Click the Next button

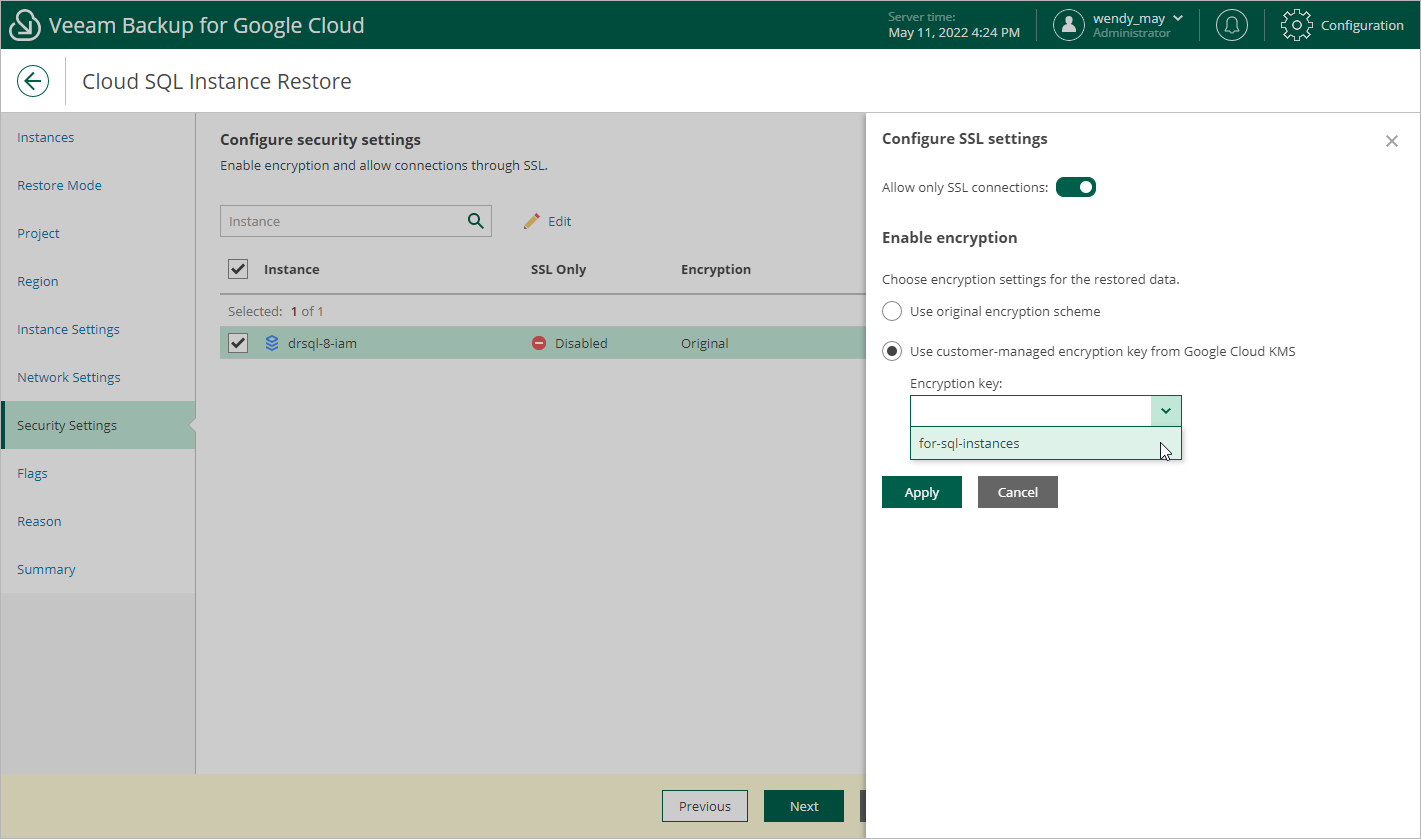[x=804, y=806]
